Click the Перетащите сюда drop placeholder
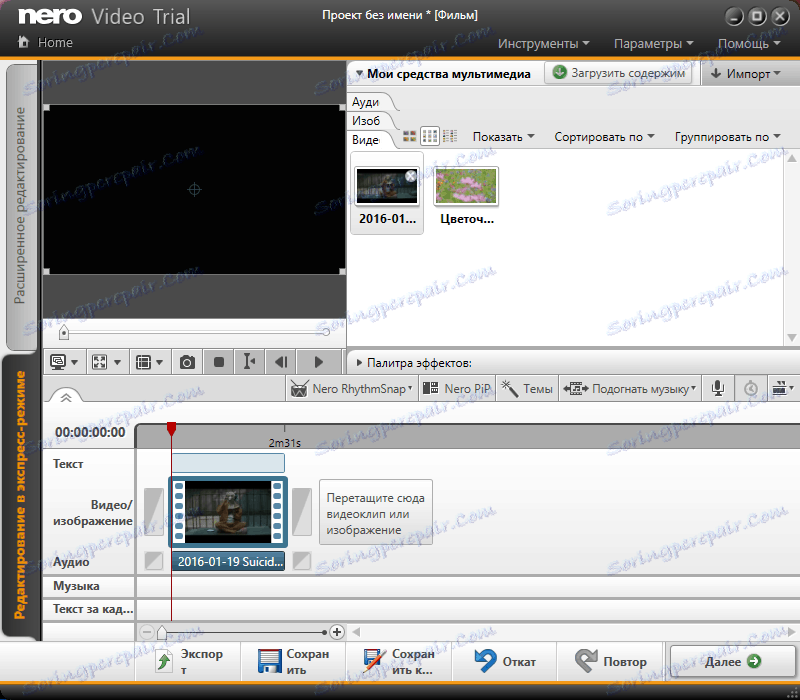The image size is (800, 700). point(376,512)
